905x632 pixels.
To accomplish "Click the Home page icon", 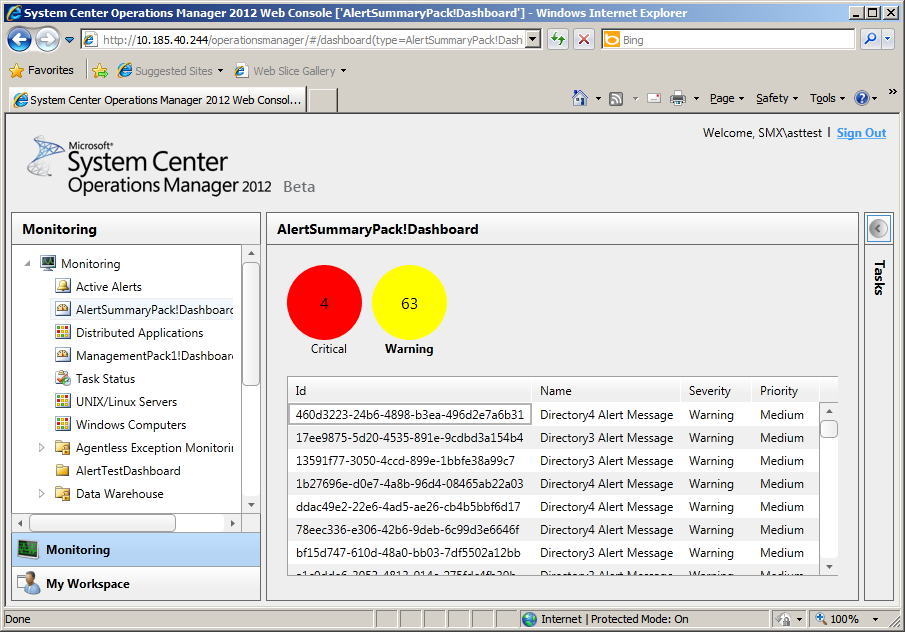I will [579, 98].
